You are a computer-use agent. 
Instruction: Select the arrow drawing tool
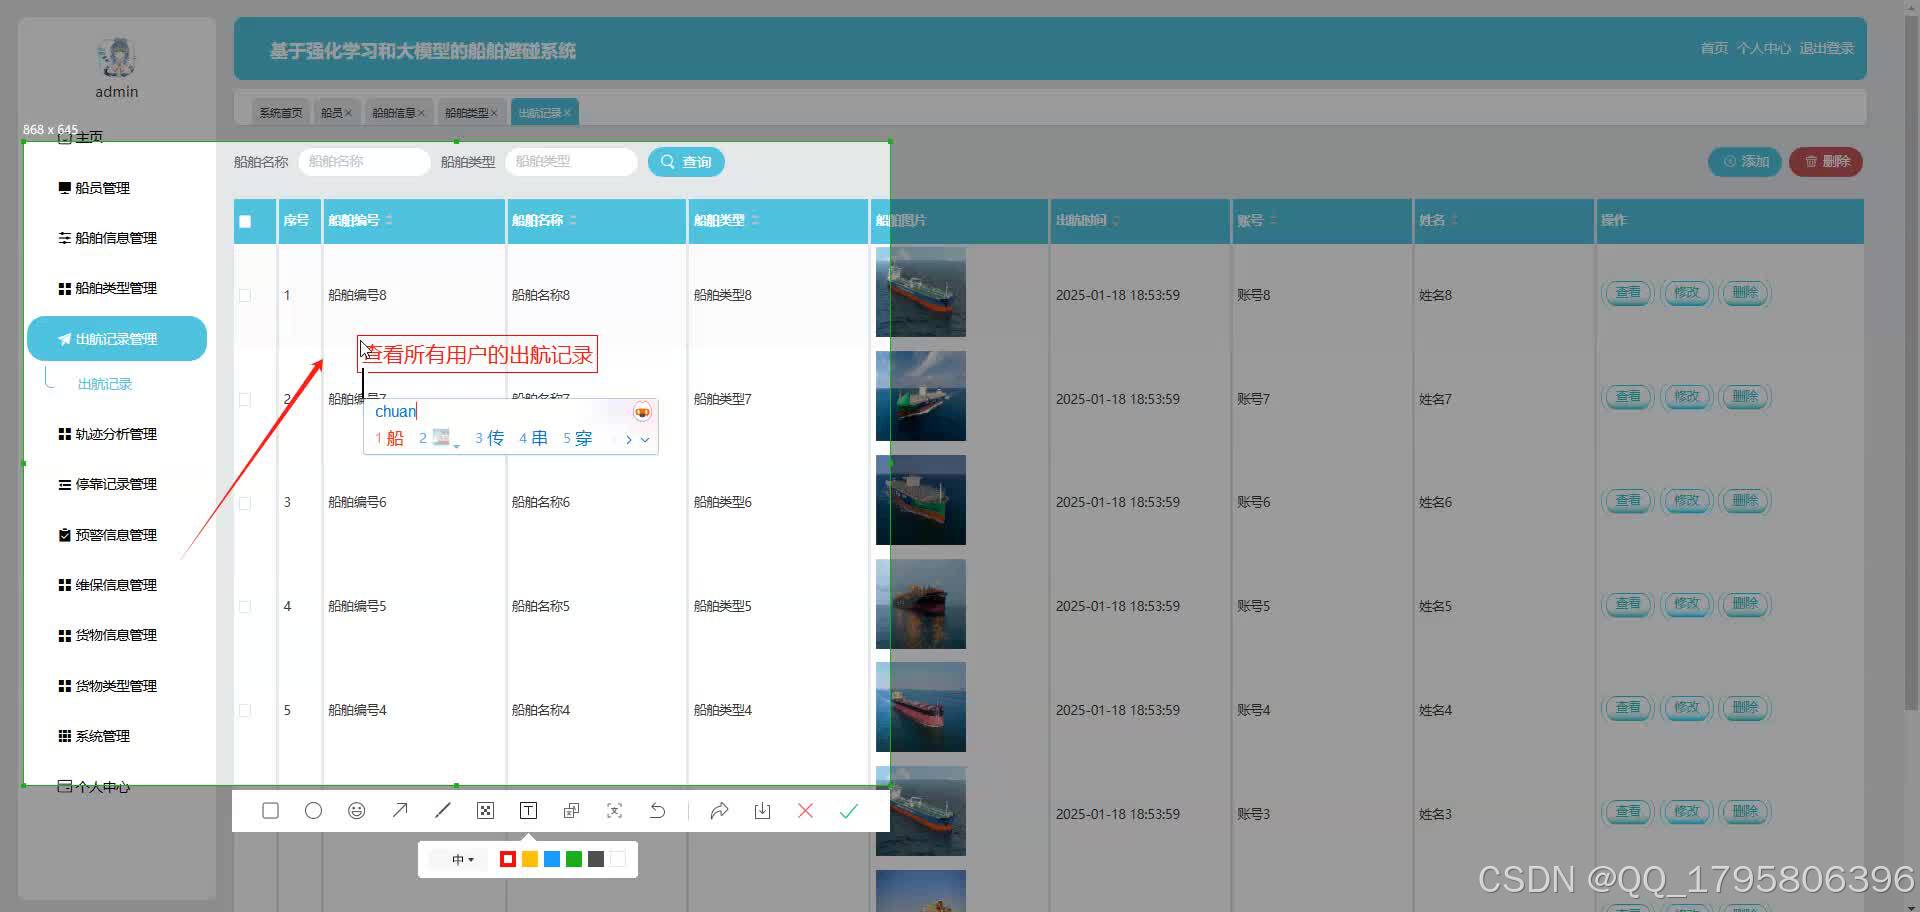click(400, 811)
